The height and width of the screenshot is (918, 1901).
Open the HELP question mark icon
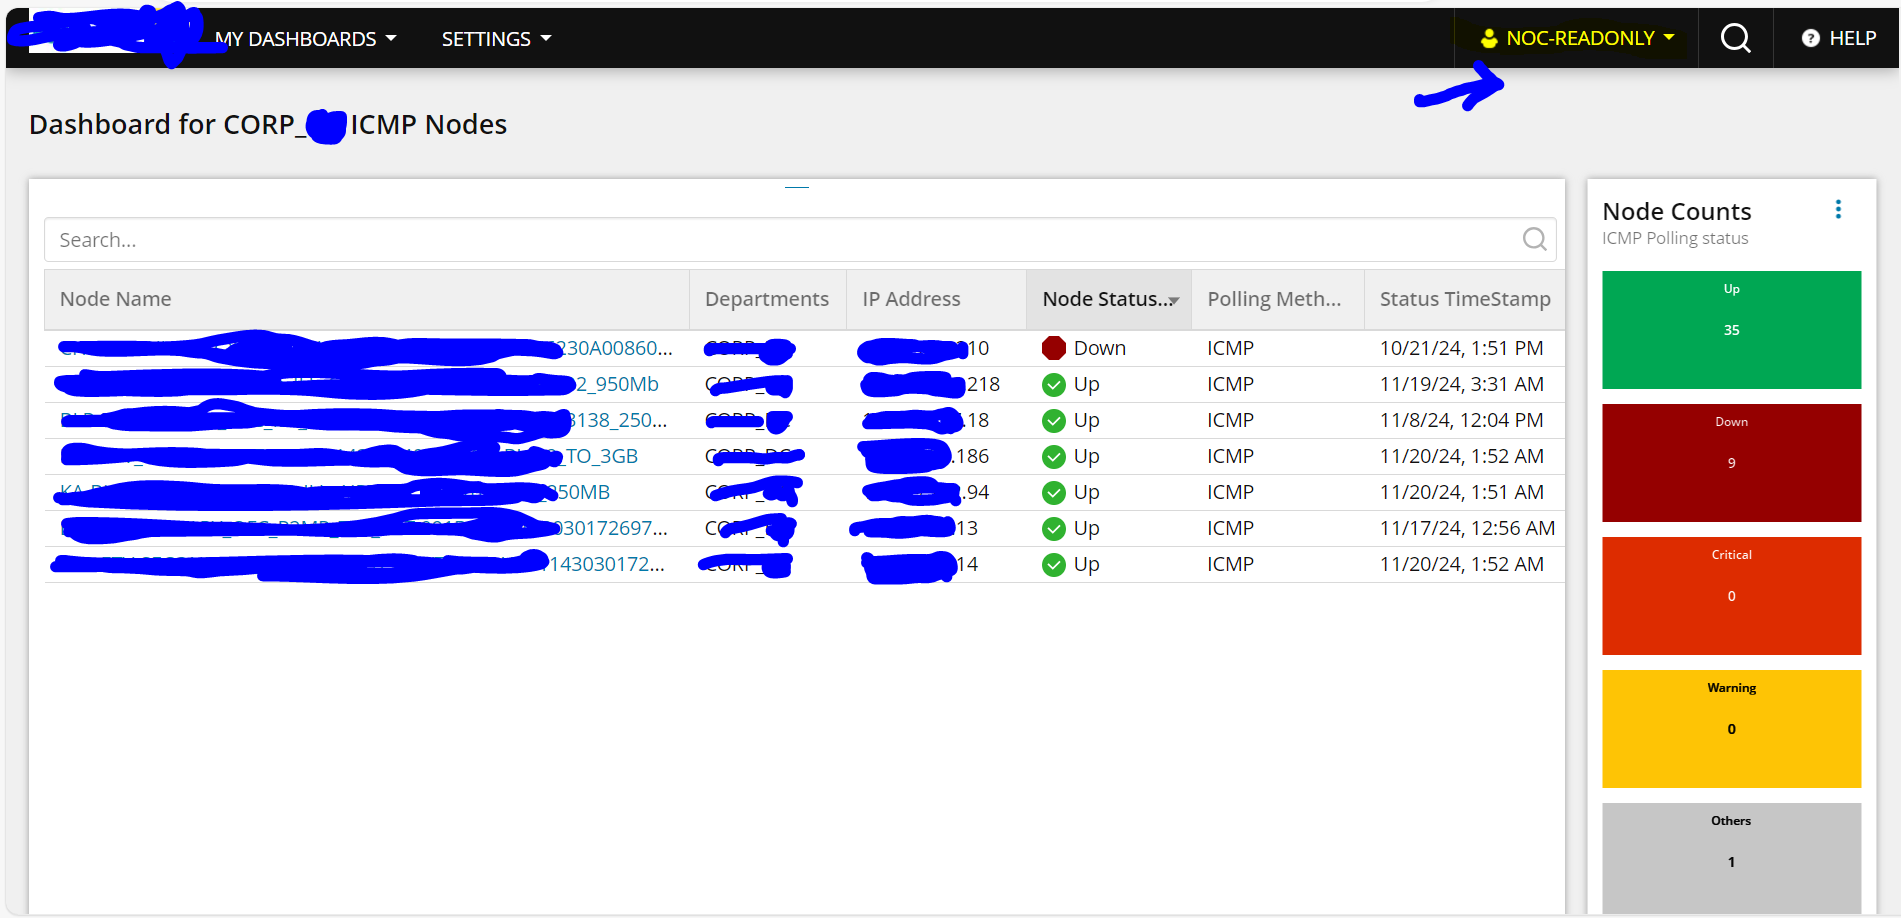1810,38
